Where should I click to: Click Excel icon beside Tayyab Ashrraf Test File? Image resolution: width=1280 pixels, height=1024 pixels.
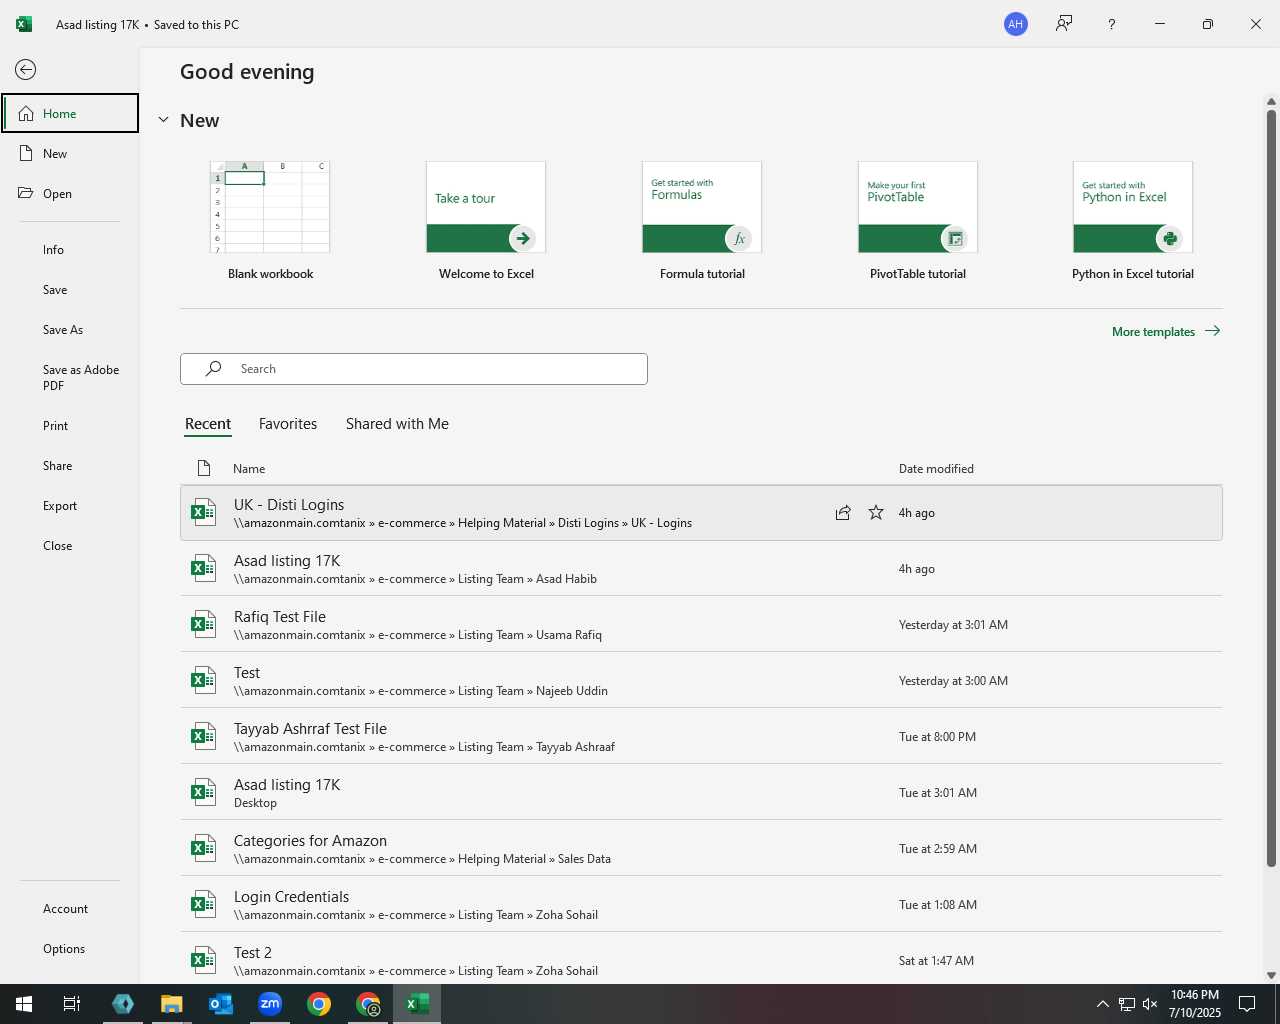click(x=203, y=737)
